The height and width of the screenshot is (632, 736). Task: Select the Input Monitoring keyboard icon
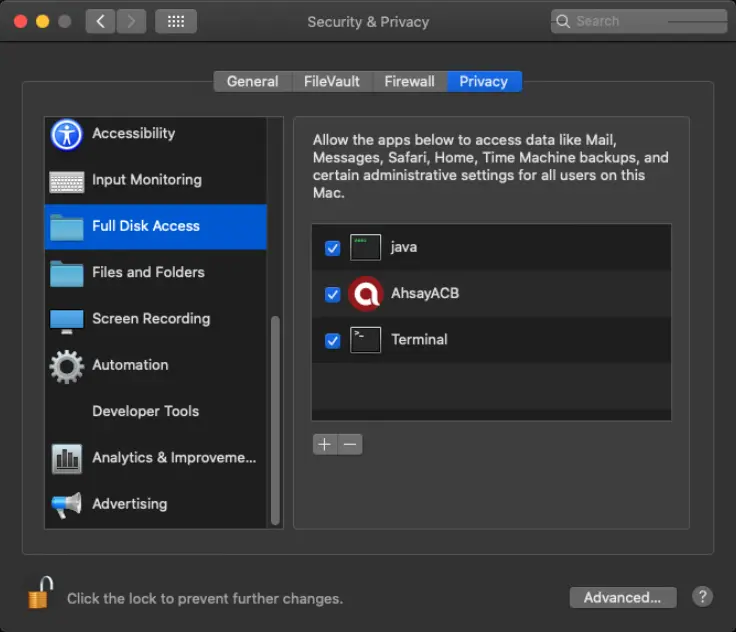click(x=67, y=181)
